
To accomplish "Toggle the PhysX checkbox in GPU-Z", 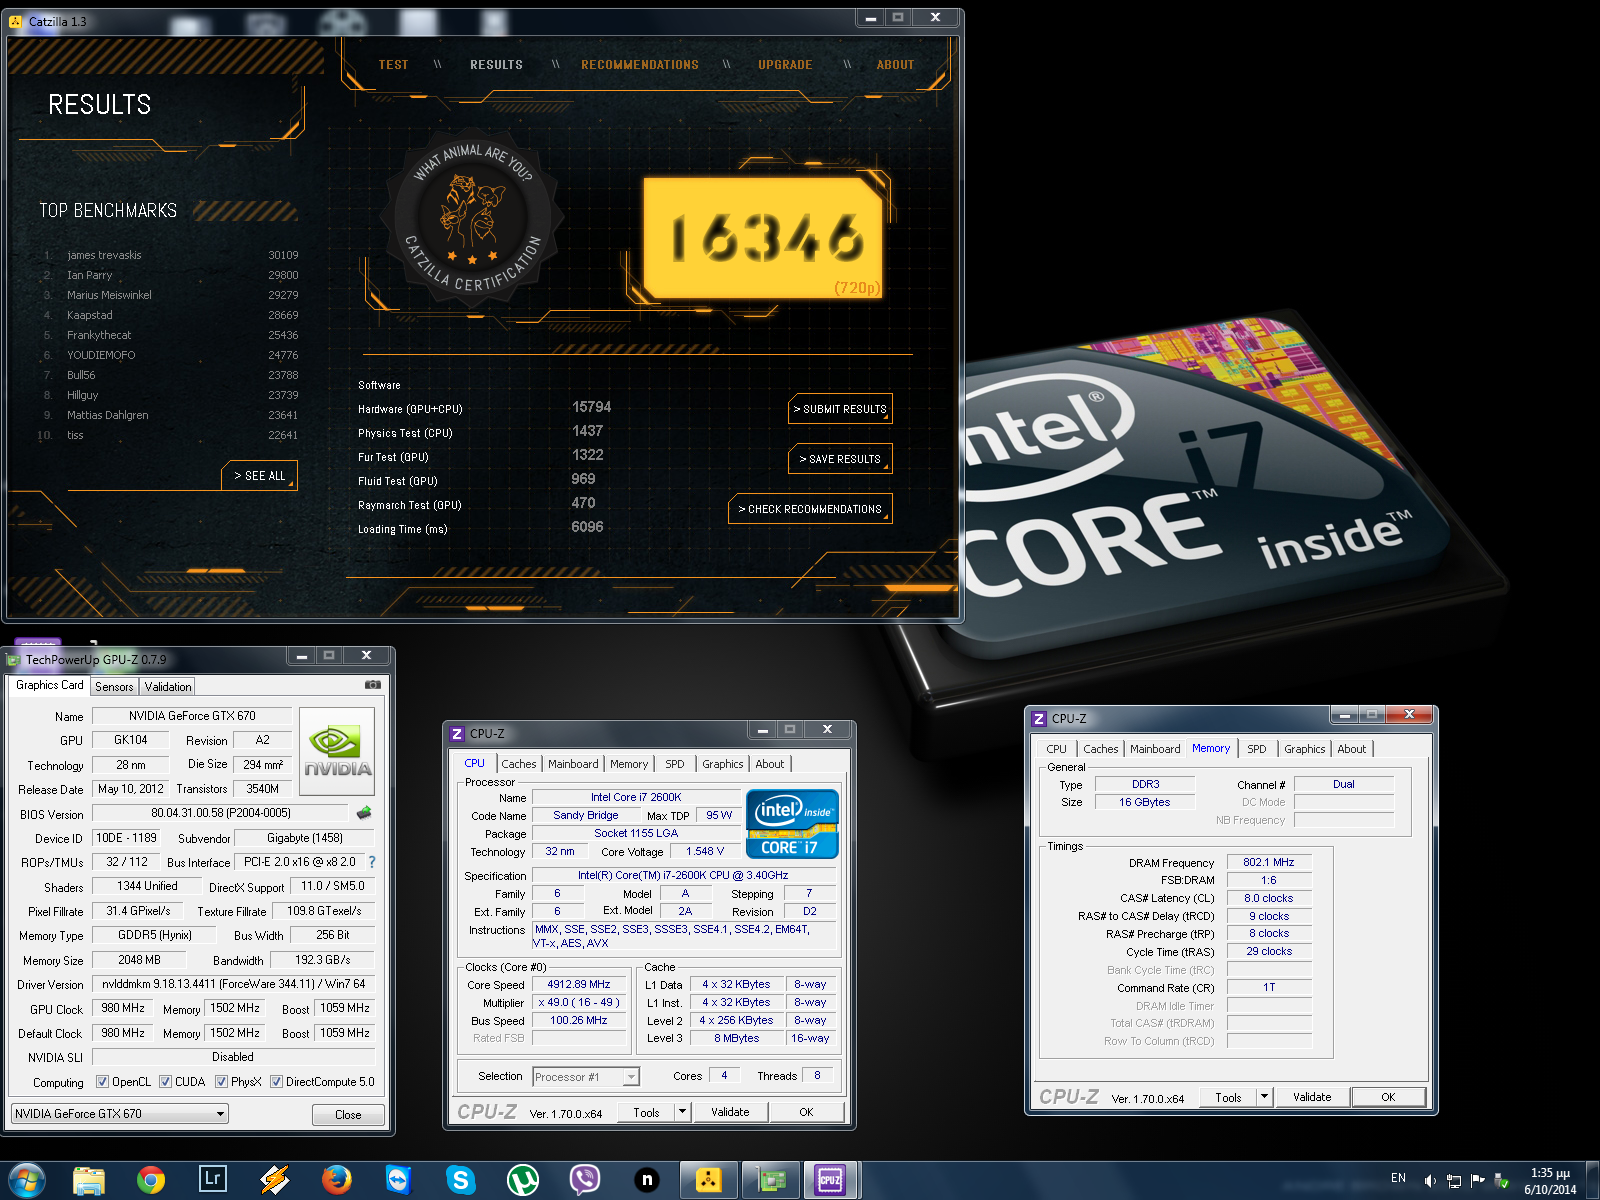I will tap(221, 1082).
